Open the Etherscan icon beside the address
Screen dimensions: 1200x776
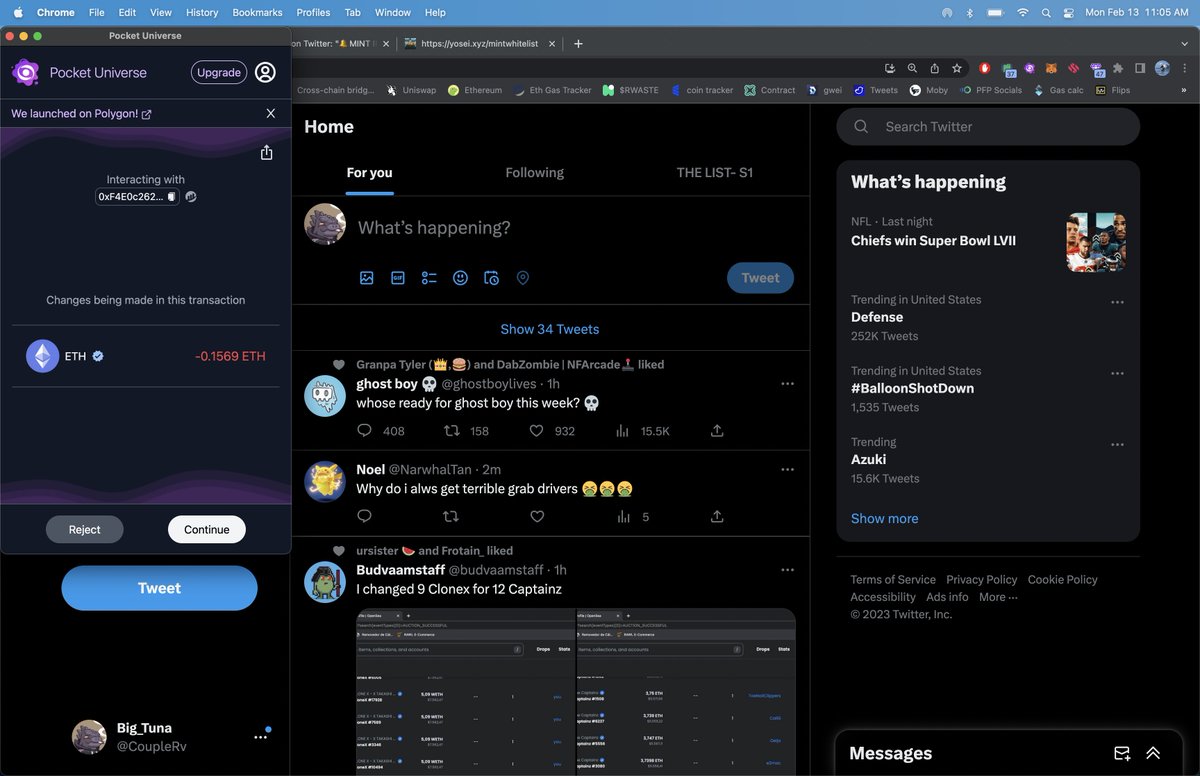[x=191, y=197]
